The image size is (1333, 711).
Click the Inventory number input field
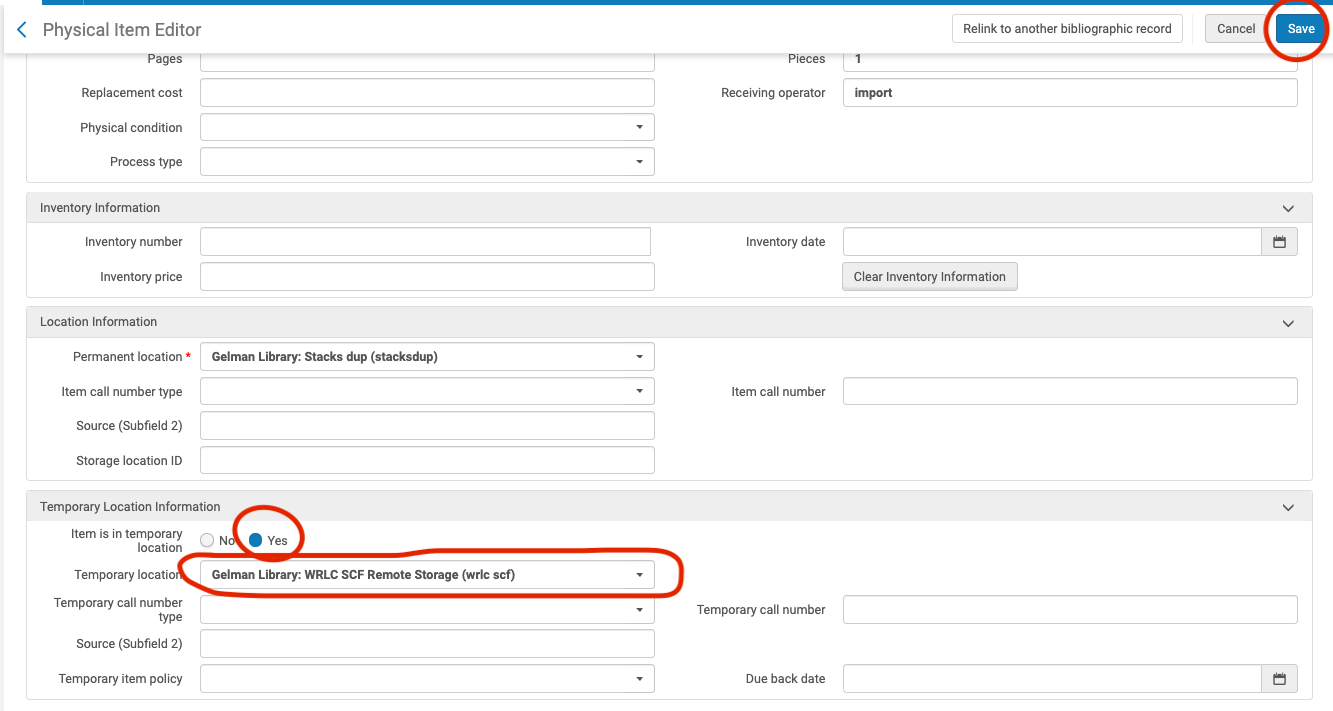click(x=425, y=242)
